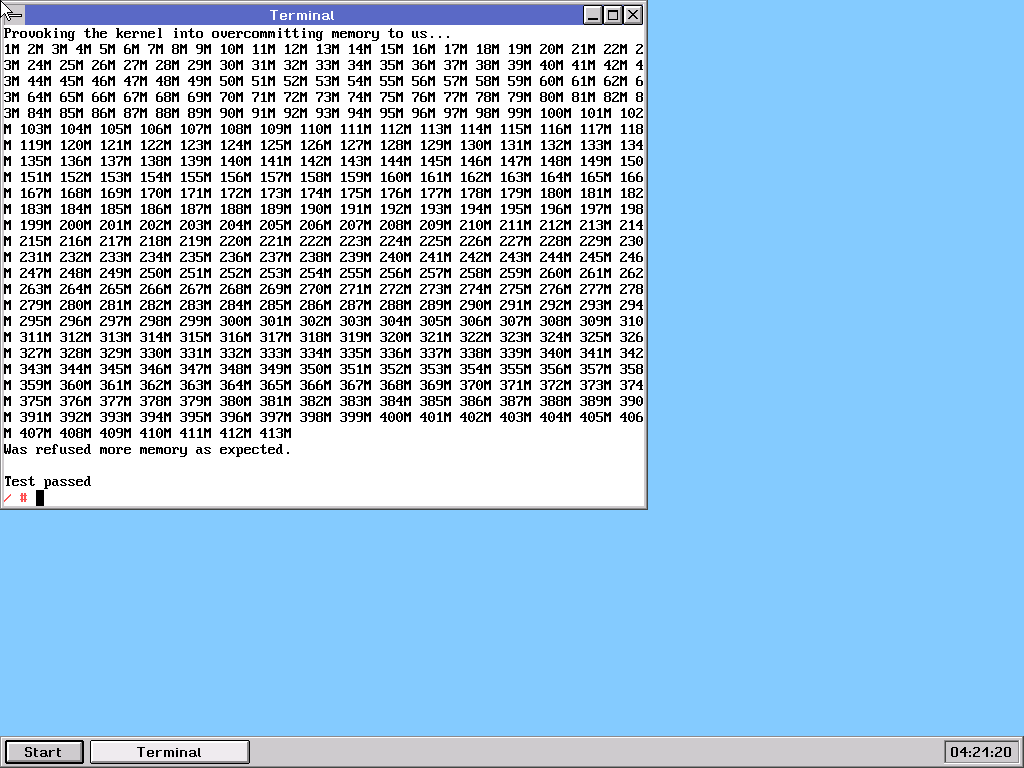Click the '400M' value in terminal output
This screenshot has height=768, width=1024.
click(x=395, y=418)
